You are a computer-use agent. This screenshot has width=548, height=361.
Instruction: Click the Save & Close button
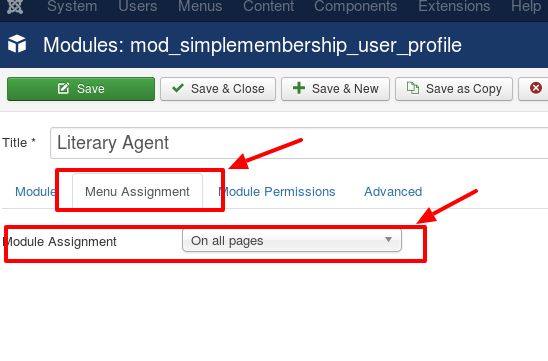pos(218,89)
